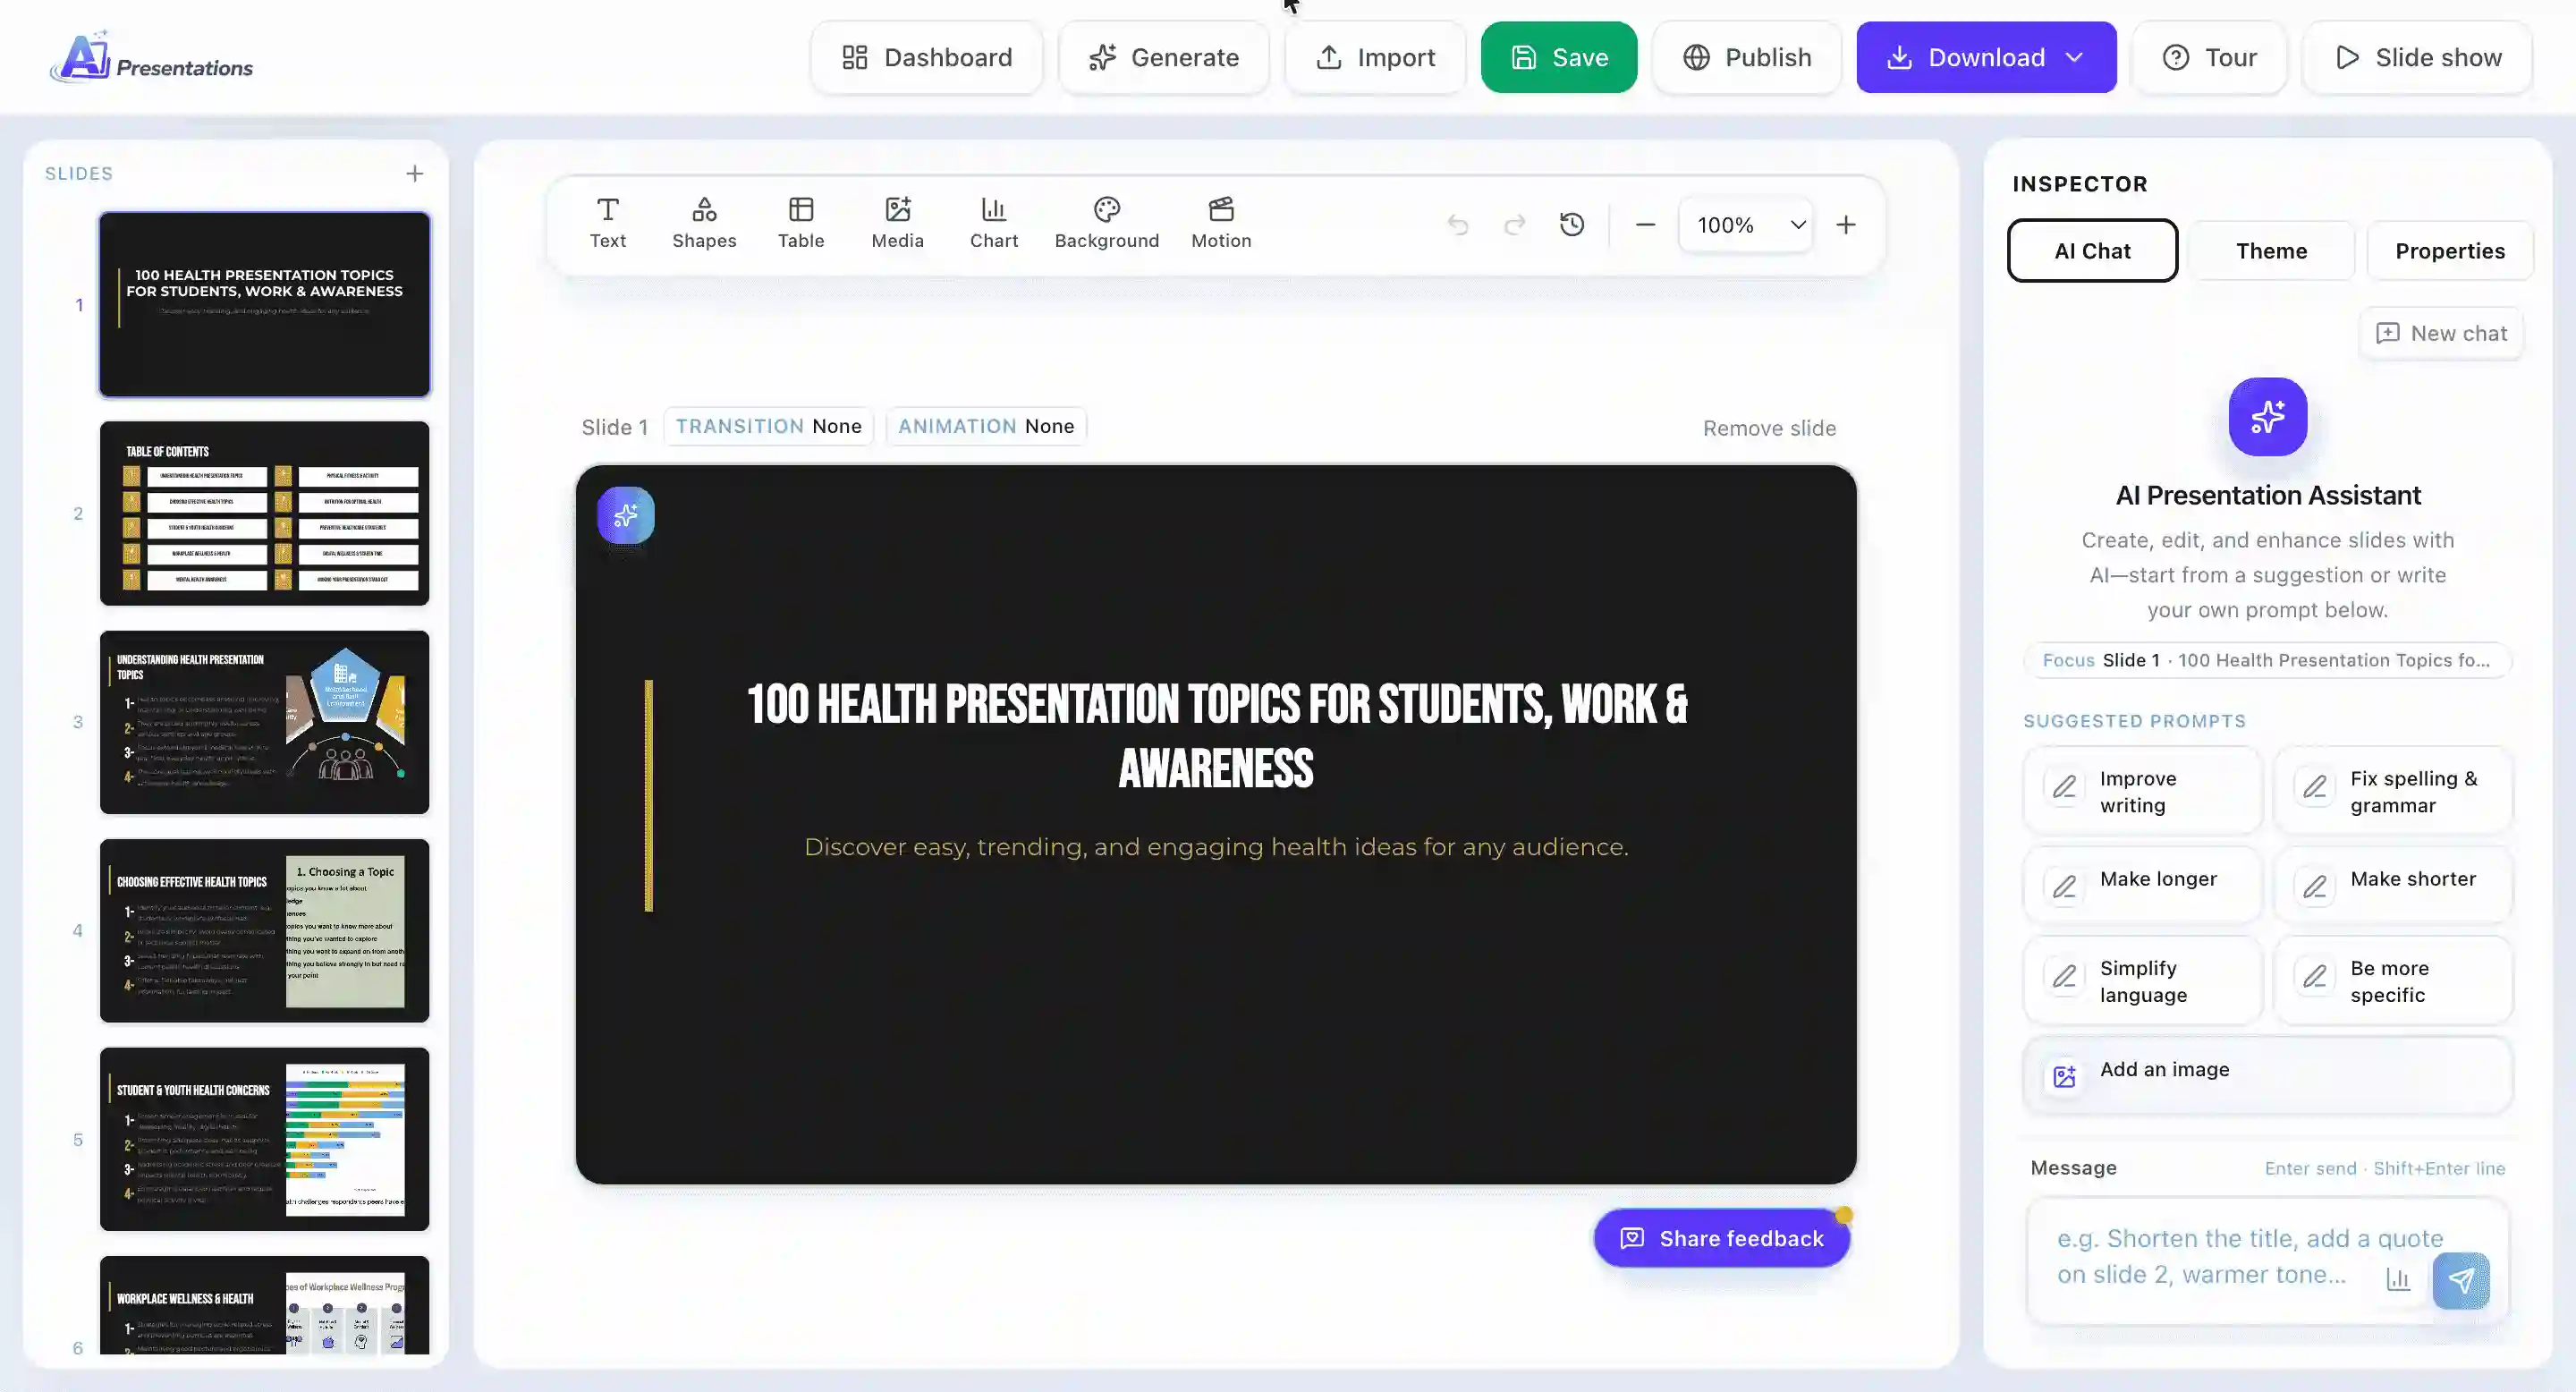Expand the Download dropdown arrow
Image resolution: width=2576 pixels, height=1392 pixels.
tap(2074, 58)
